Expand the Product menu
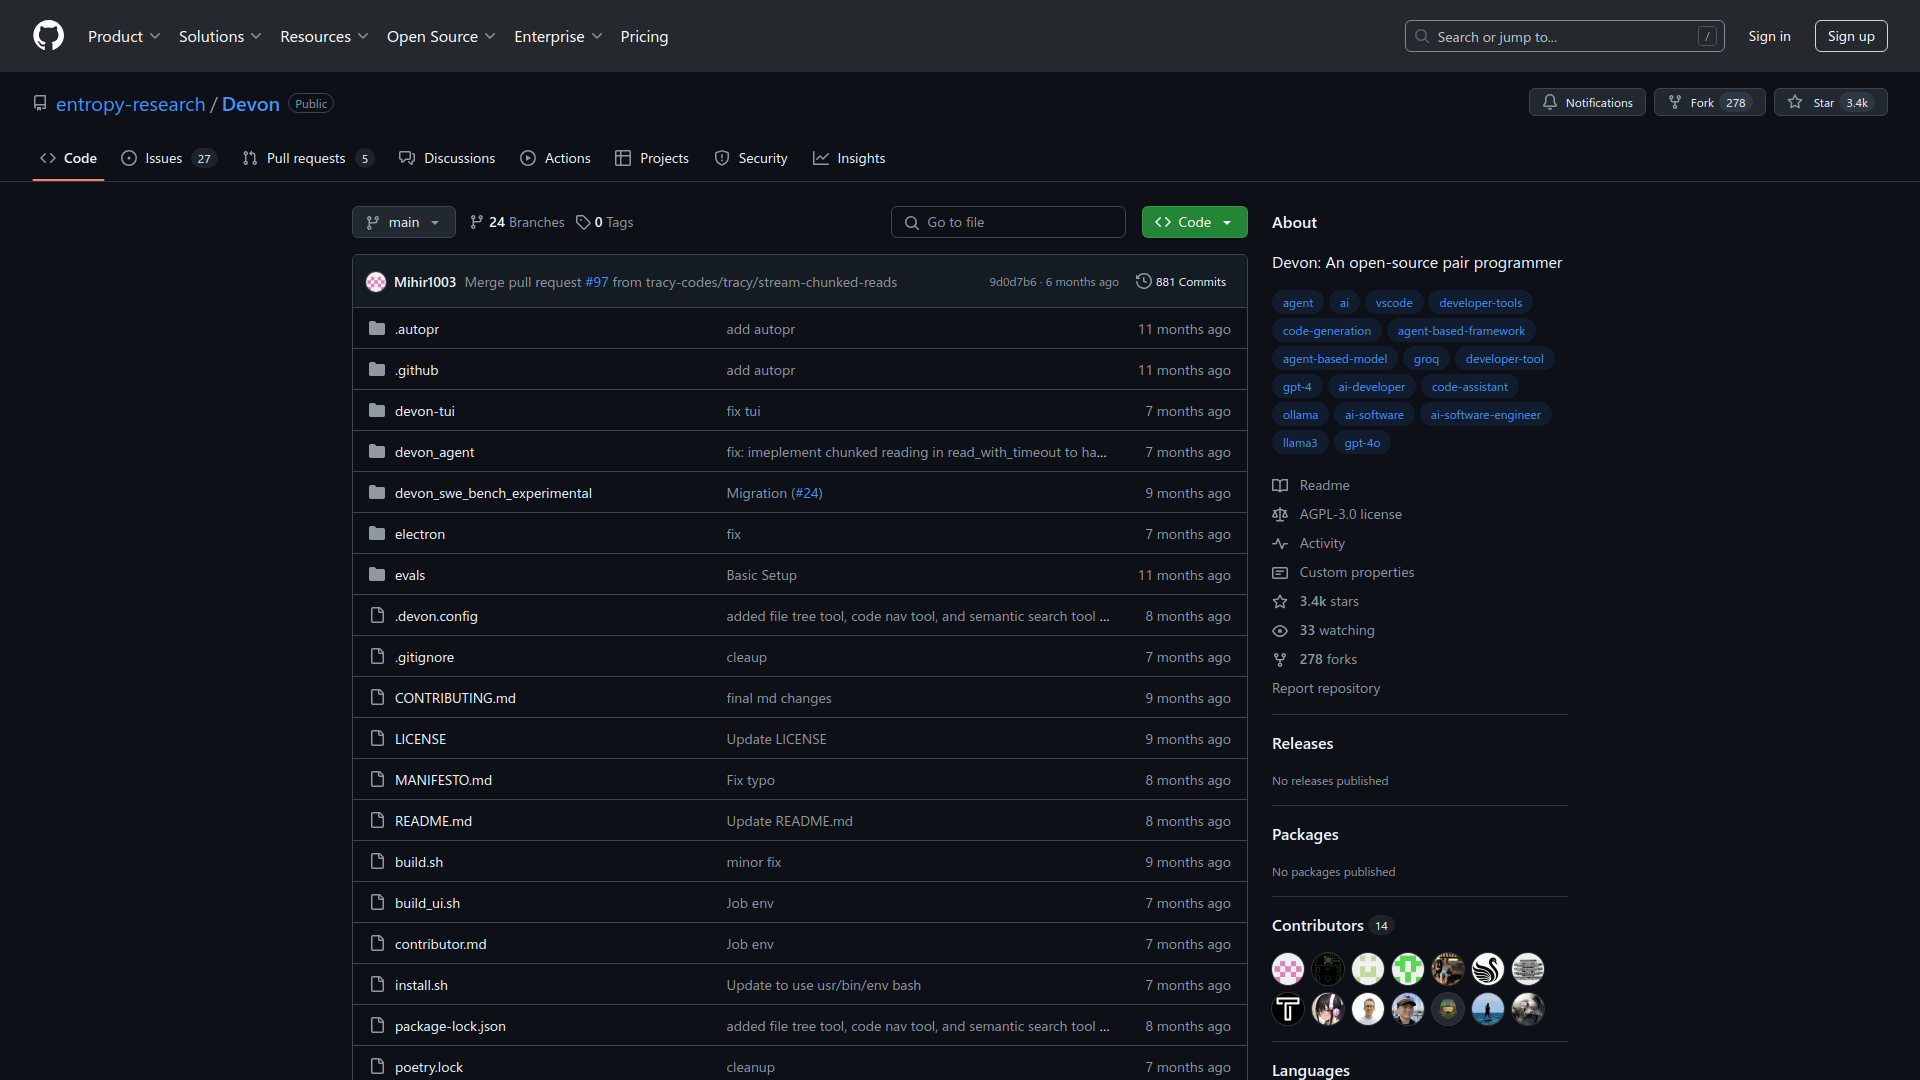 tap(124, 36)
